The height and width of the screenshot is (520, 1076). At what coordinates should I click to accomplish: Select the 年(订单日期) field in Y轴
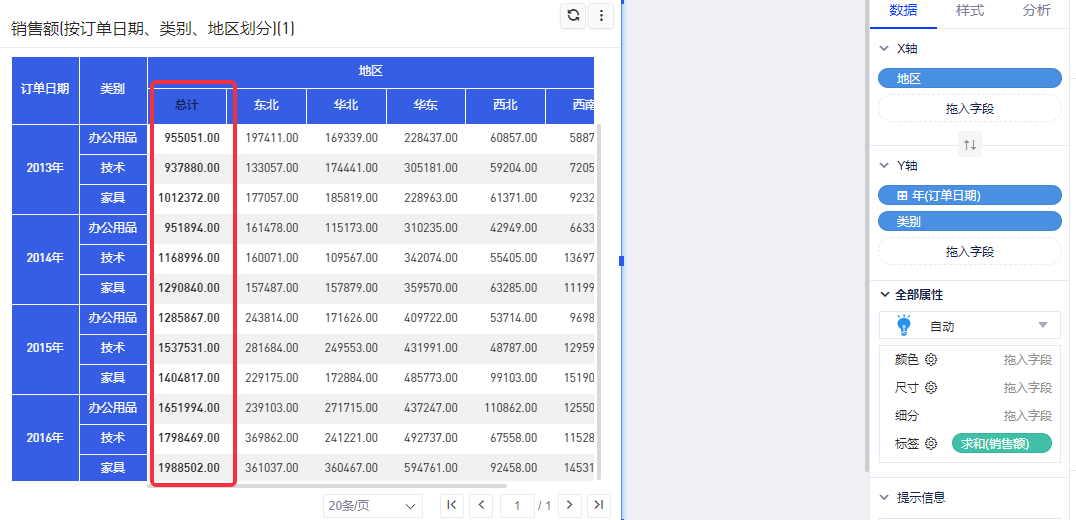click(x=969, y=195)
